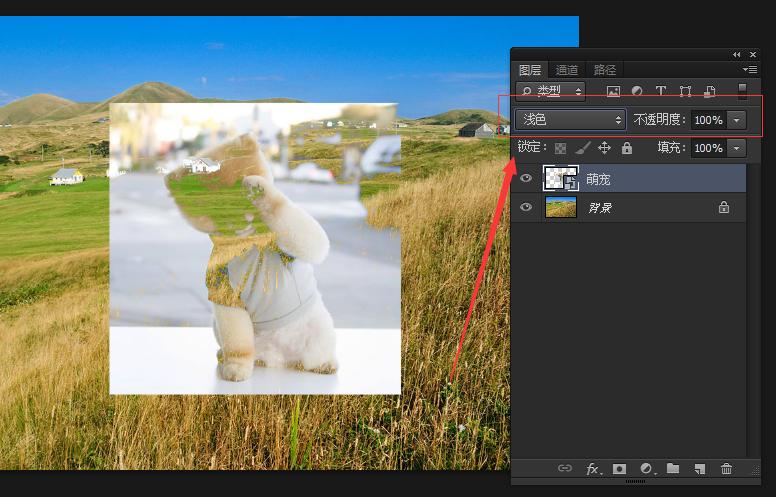Hide the 背景 layer with eye icon
The height and width of the screenshot is (497, 776).
pos(526,208)
